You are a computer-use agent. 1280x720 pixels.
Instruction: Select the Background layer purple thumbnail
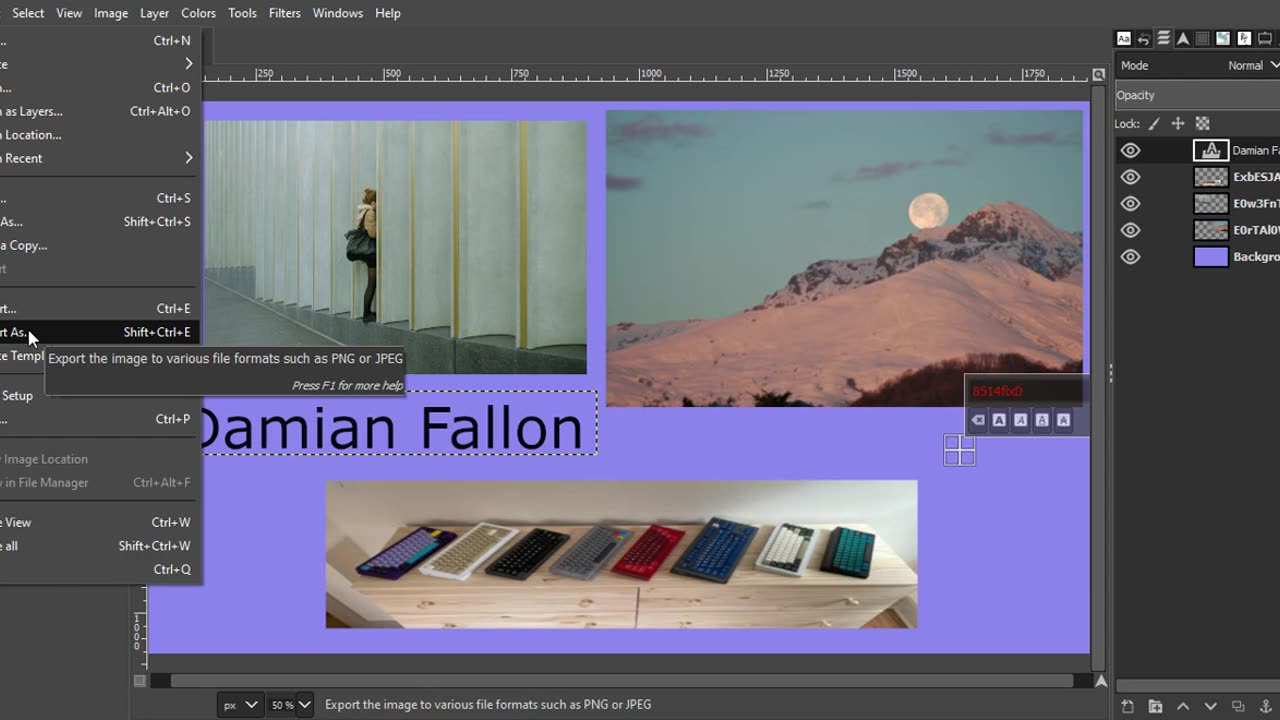click(1211, 257)
